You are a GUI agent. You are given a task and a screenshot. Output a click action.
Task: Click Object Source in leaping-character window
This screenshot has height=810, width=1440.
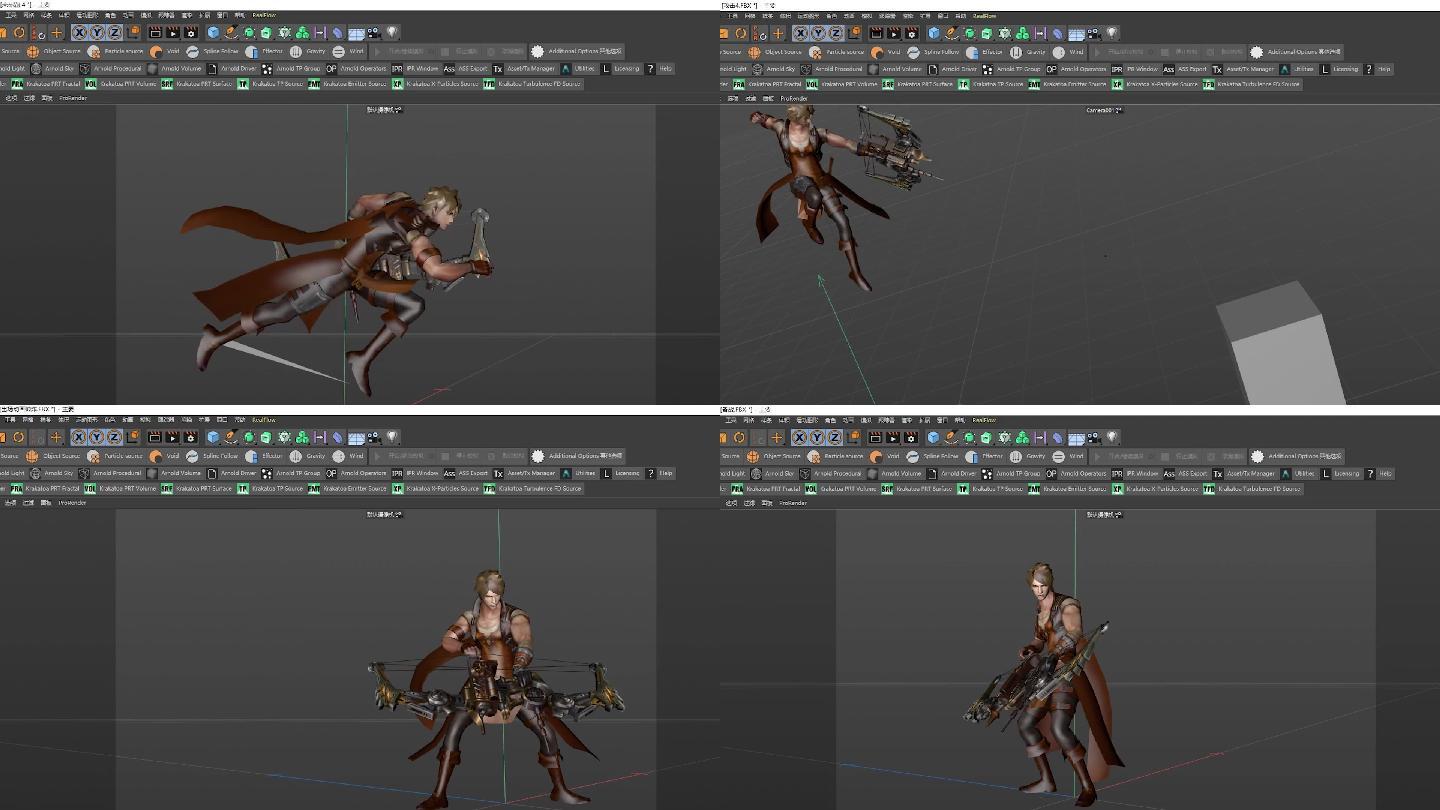click(55, 50)
